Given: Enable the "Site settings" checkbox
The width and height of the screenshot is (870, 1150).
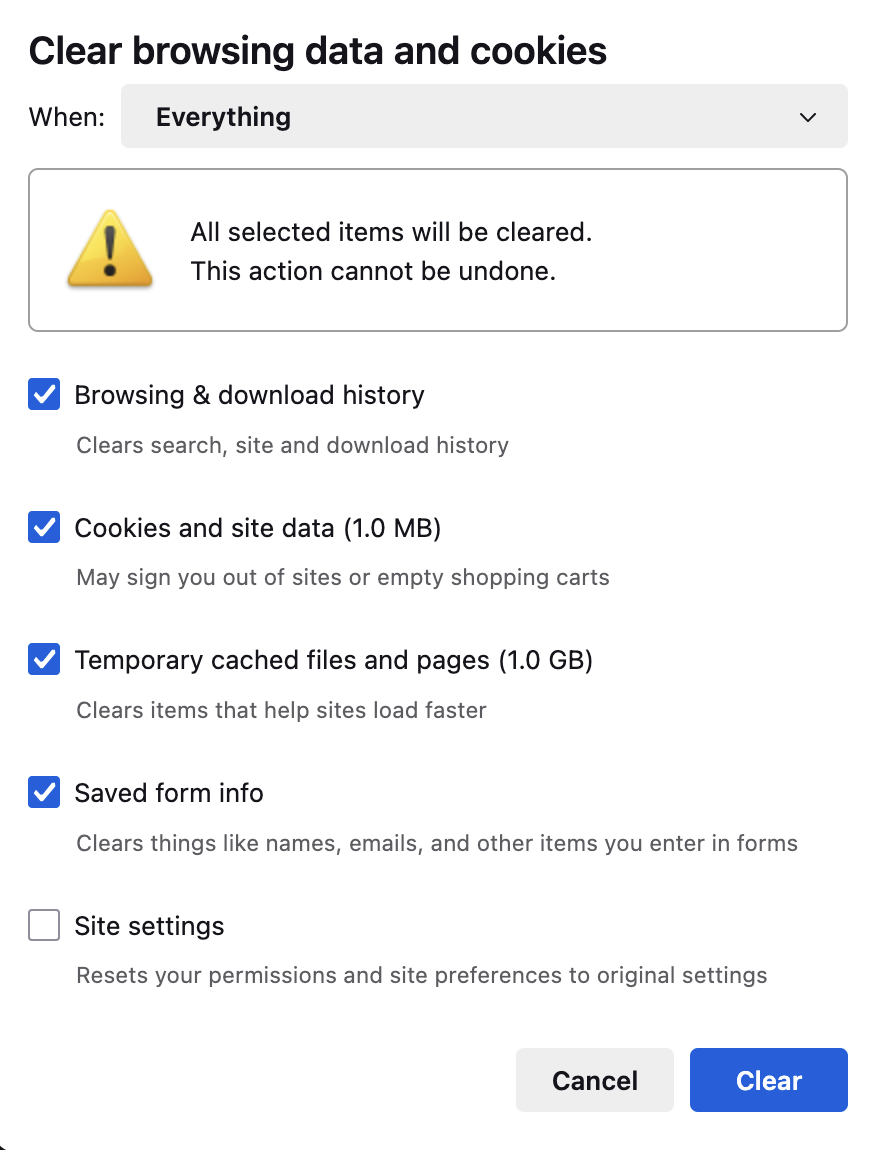Looking at the screenshot, I should (43, 925).
